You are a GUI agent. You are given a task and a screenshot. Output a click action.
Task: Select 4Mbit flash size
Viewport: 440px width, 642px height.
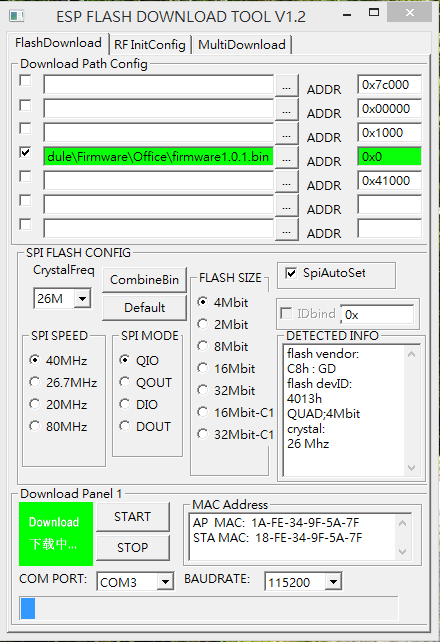click(203, 302)
